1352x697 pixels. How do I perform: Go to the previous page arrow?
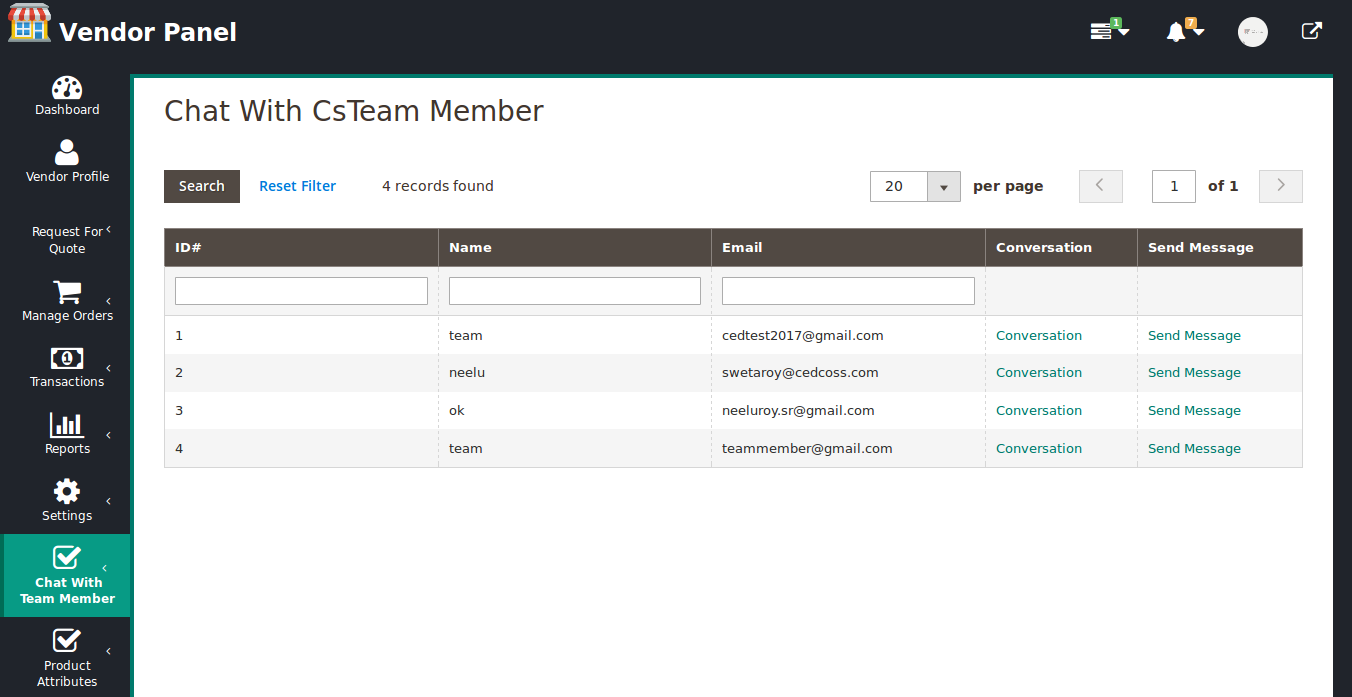tap(1101, 186)
